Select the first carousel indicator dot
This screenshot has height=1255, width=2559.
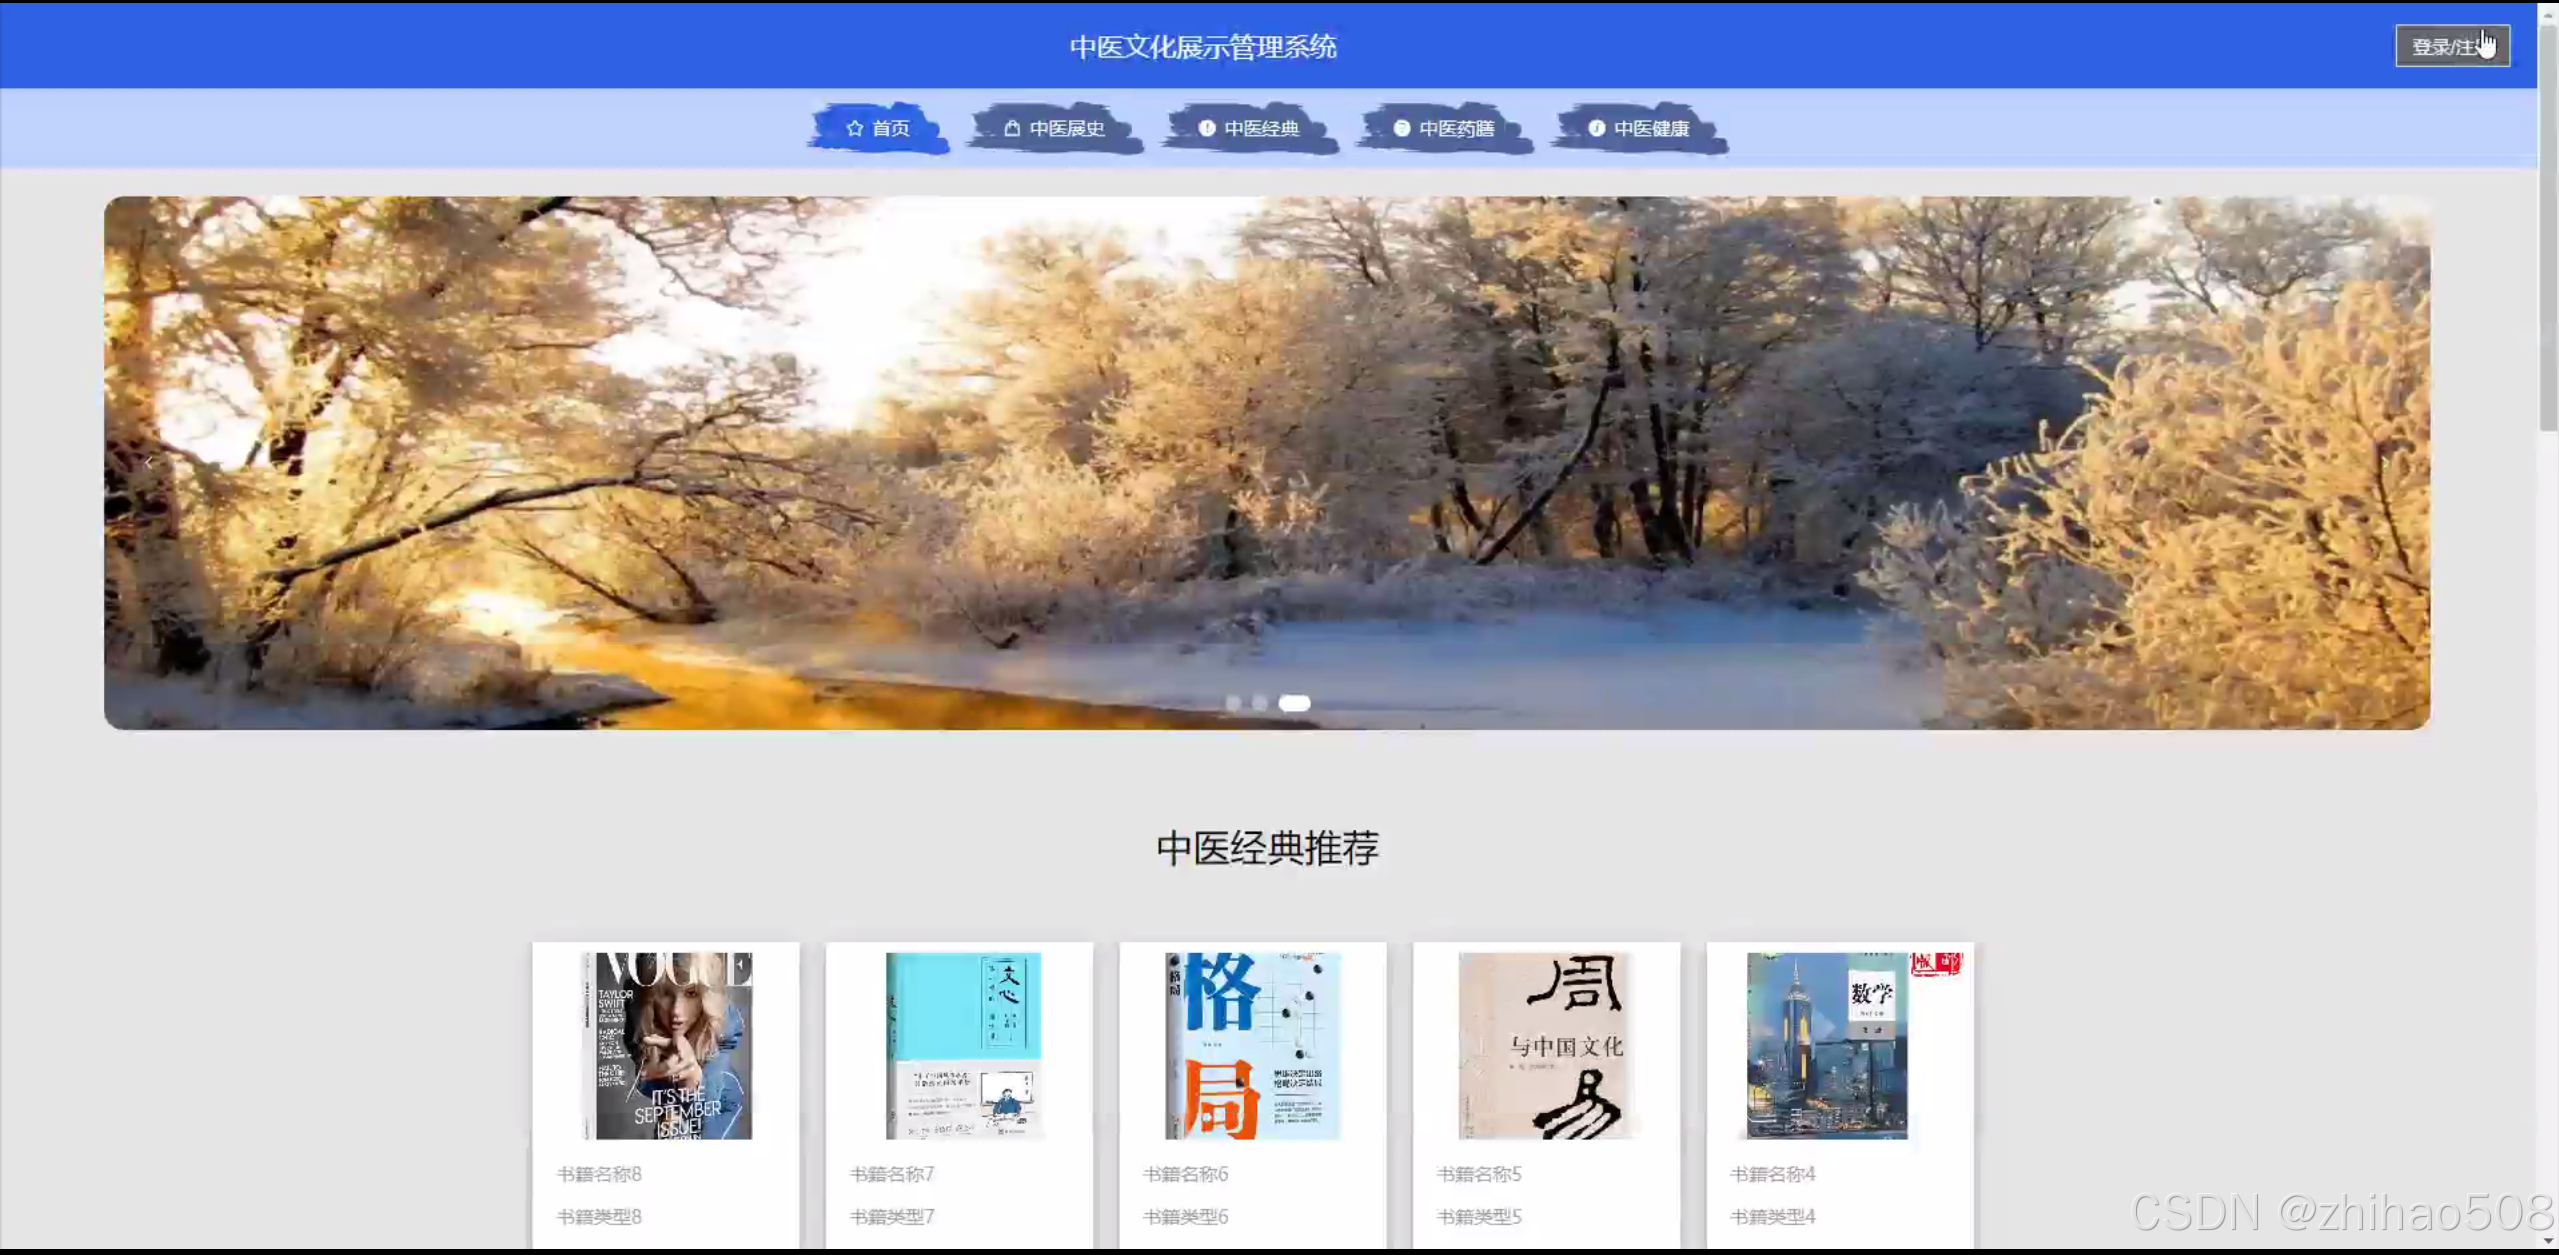[1233, 703]
